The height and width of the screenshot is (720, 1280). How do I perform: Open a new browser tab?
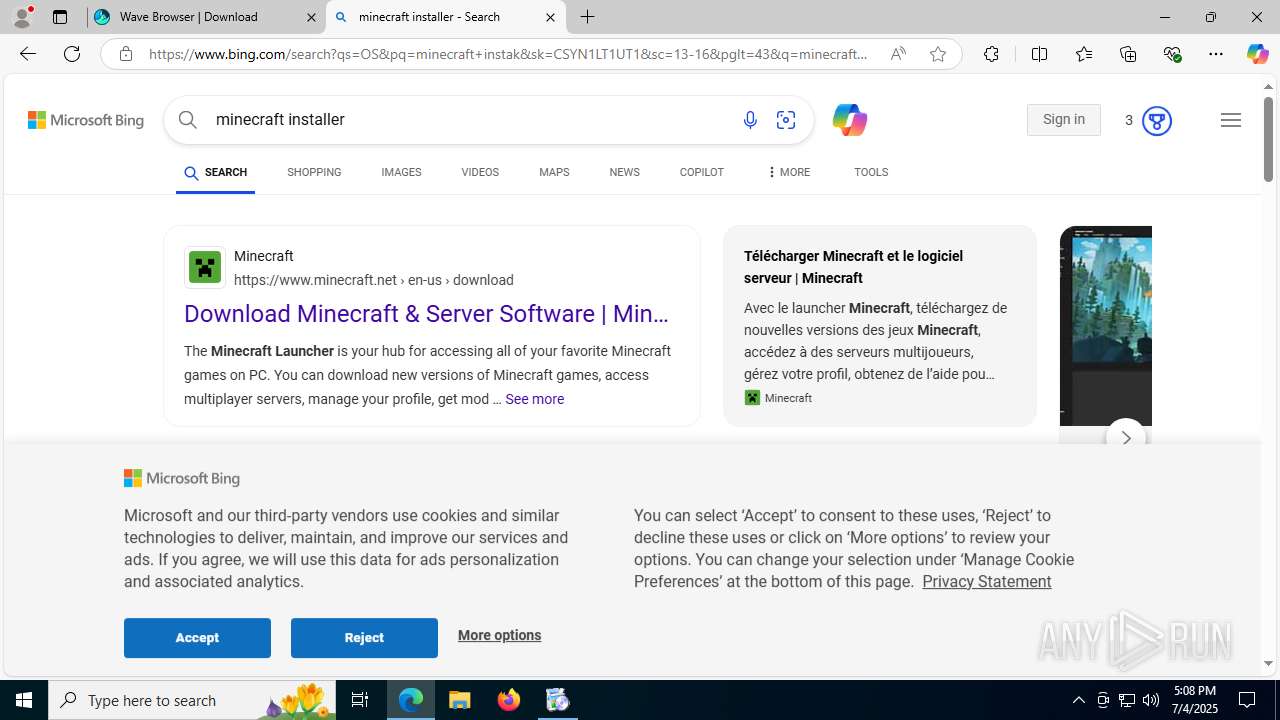588,17
